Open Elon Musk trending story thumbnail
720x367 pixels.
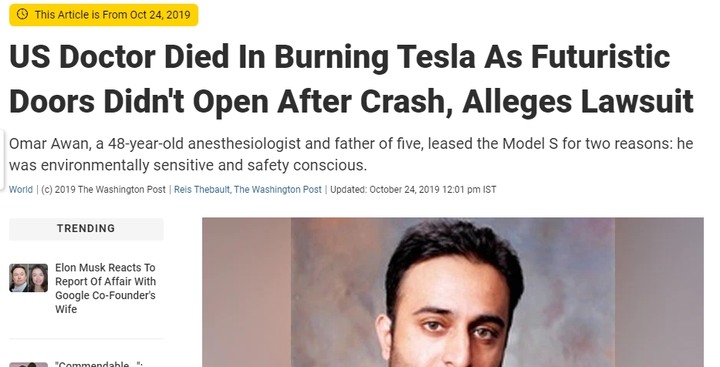28,278
